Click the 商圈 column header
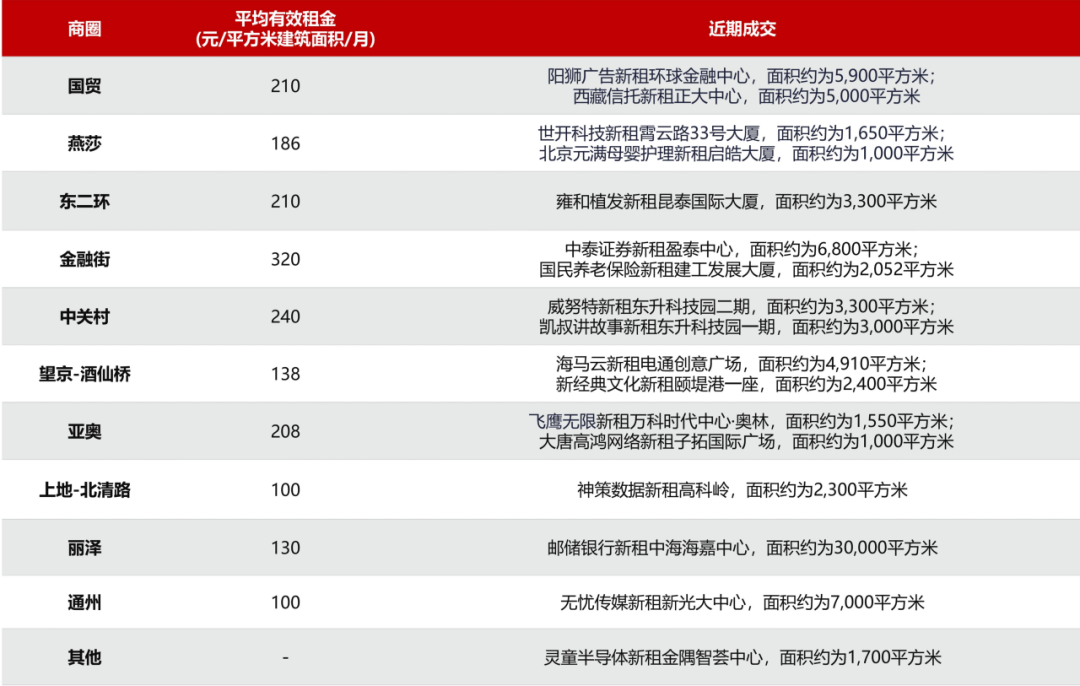The image size is (1080, 686). click(85, 29)
